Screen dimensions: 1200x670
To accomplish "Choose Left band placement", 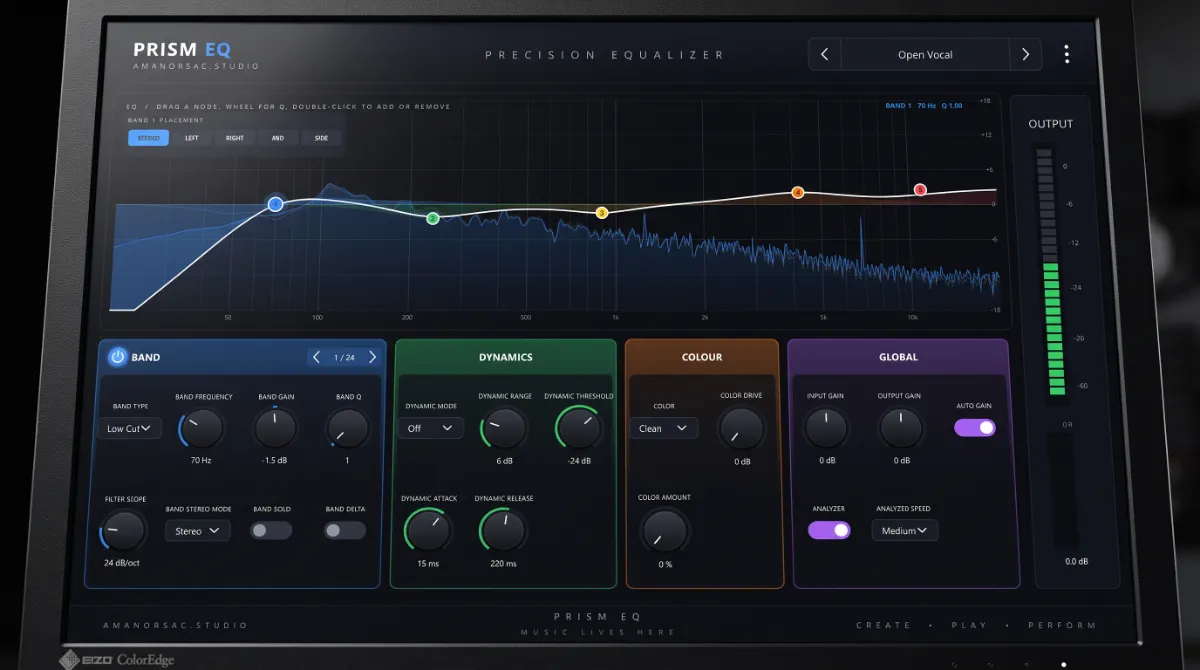I will (x=191, y=138).
